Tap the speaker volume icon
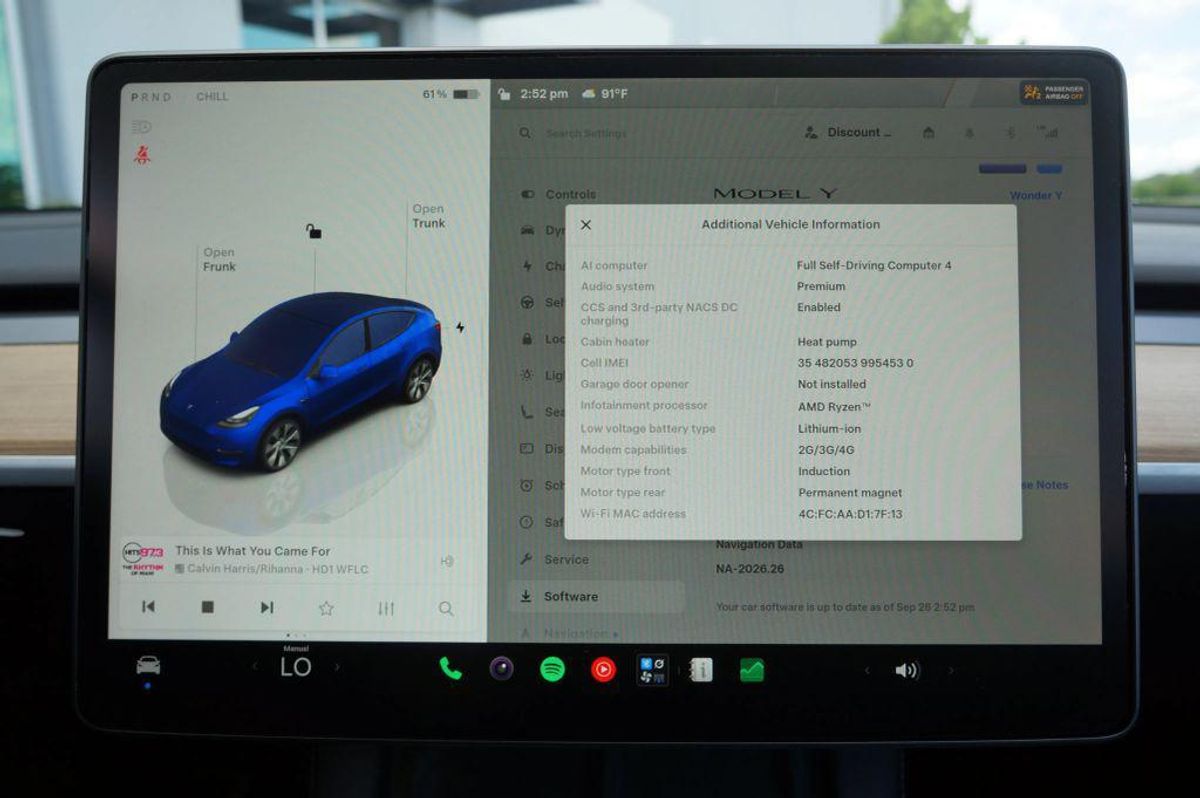This screenshot has height=798, width=1200. pos(906,670)
